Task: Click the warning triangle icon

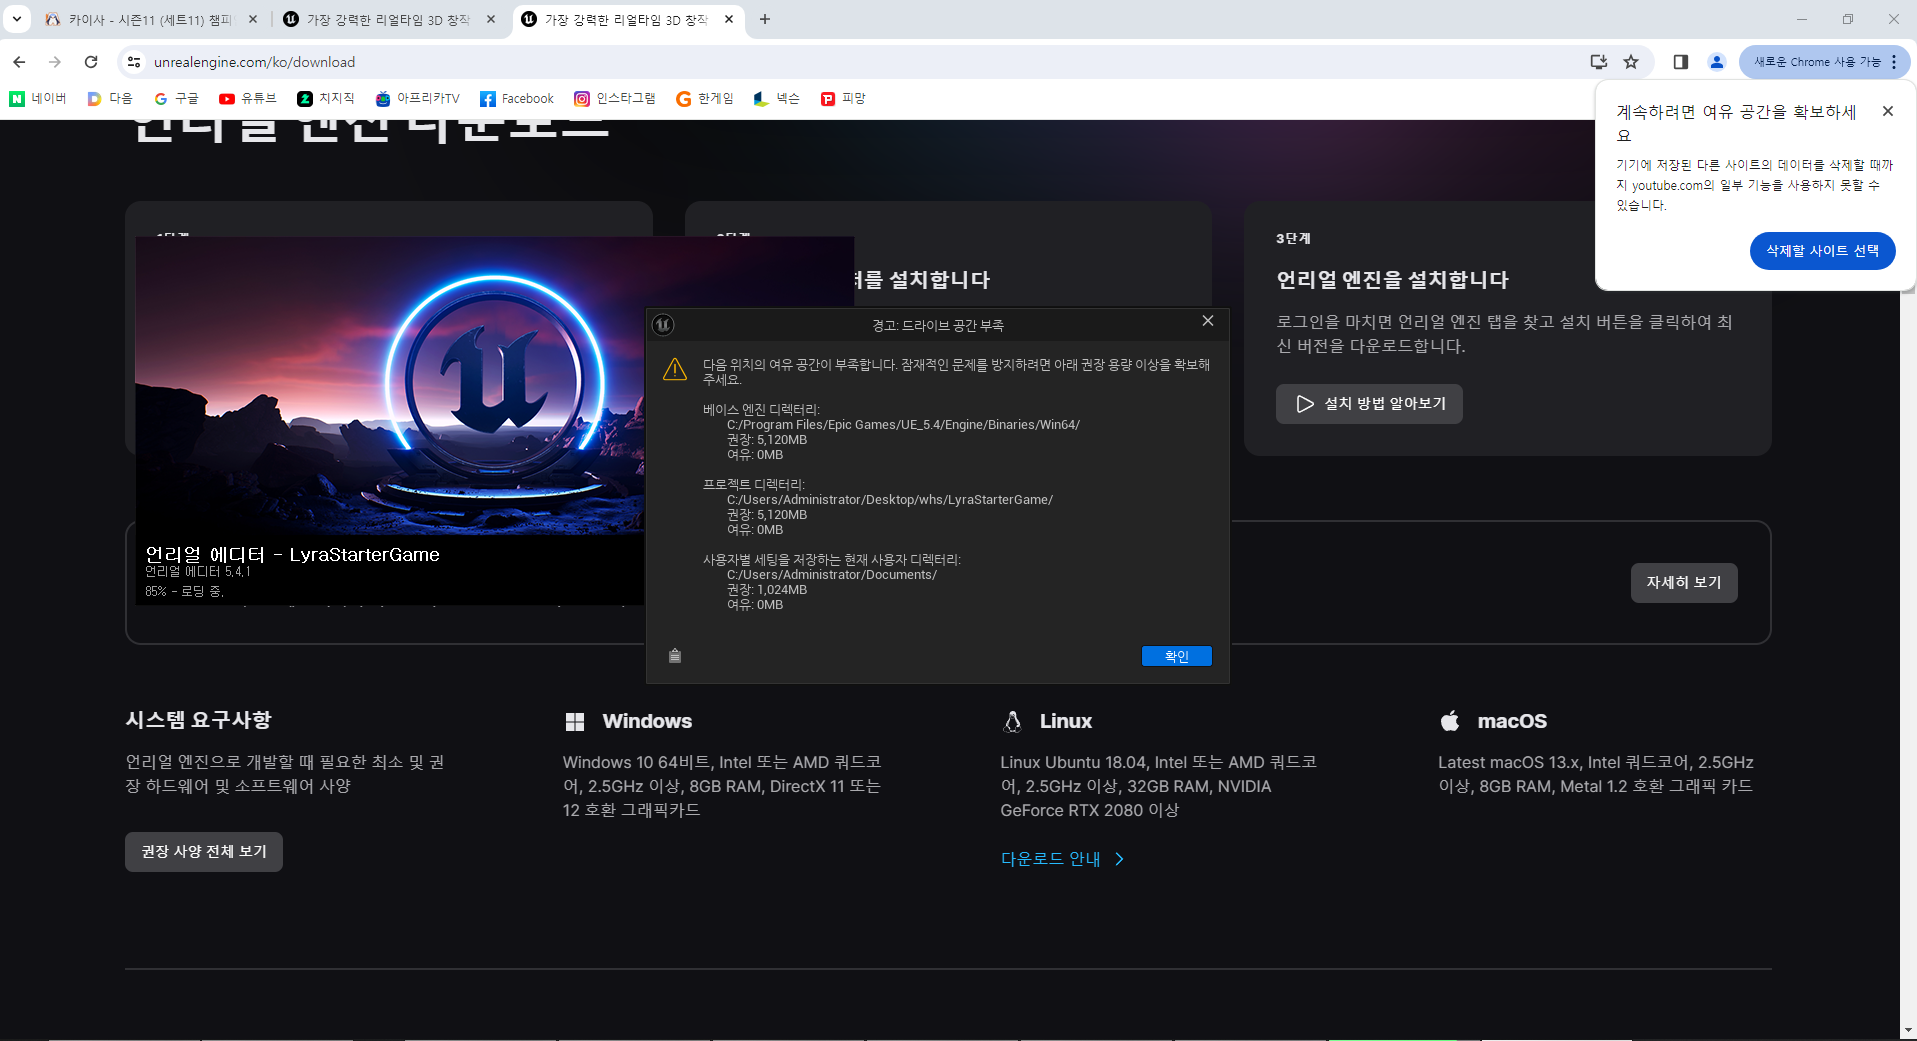Action: pyautogui.click(x=675, y=369)
